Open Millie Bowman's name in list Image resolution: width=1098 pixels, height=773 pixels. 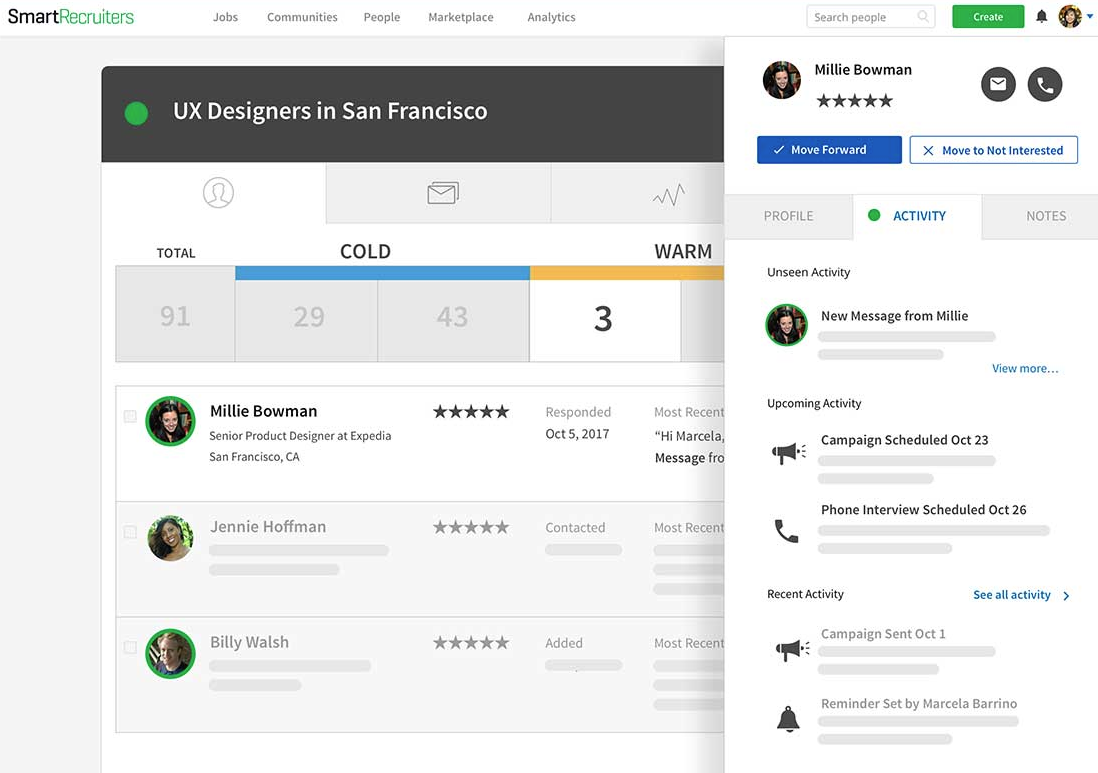pyautogui.click(x=263, y=411)
